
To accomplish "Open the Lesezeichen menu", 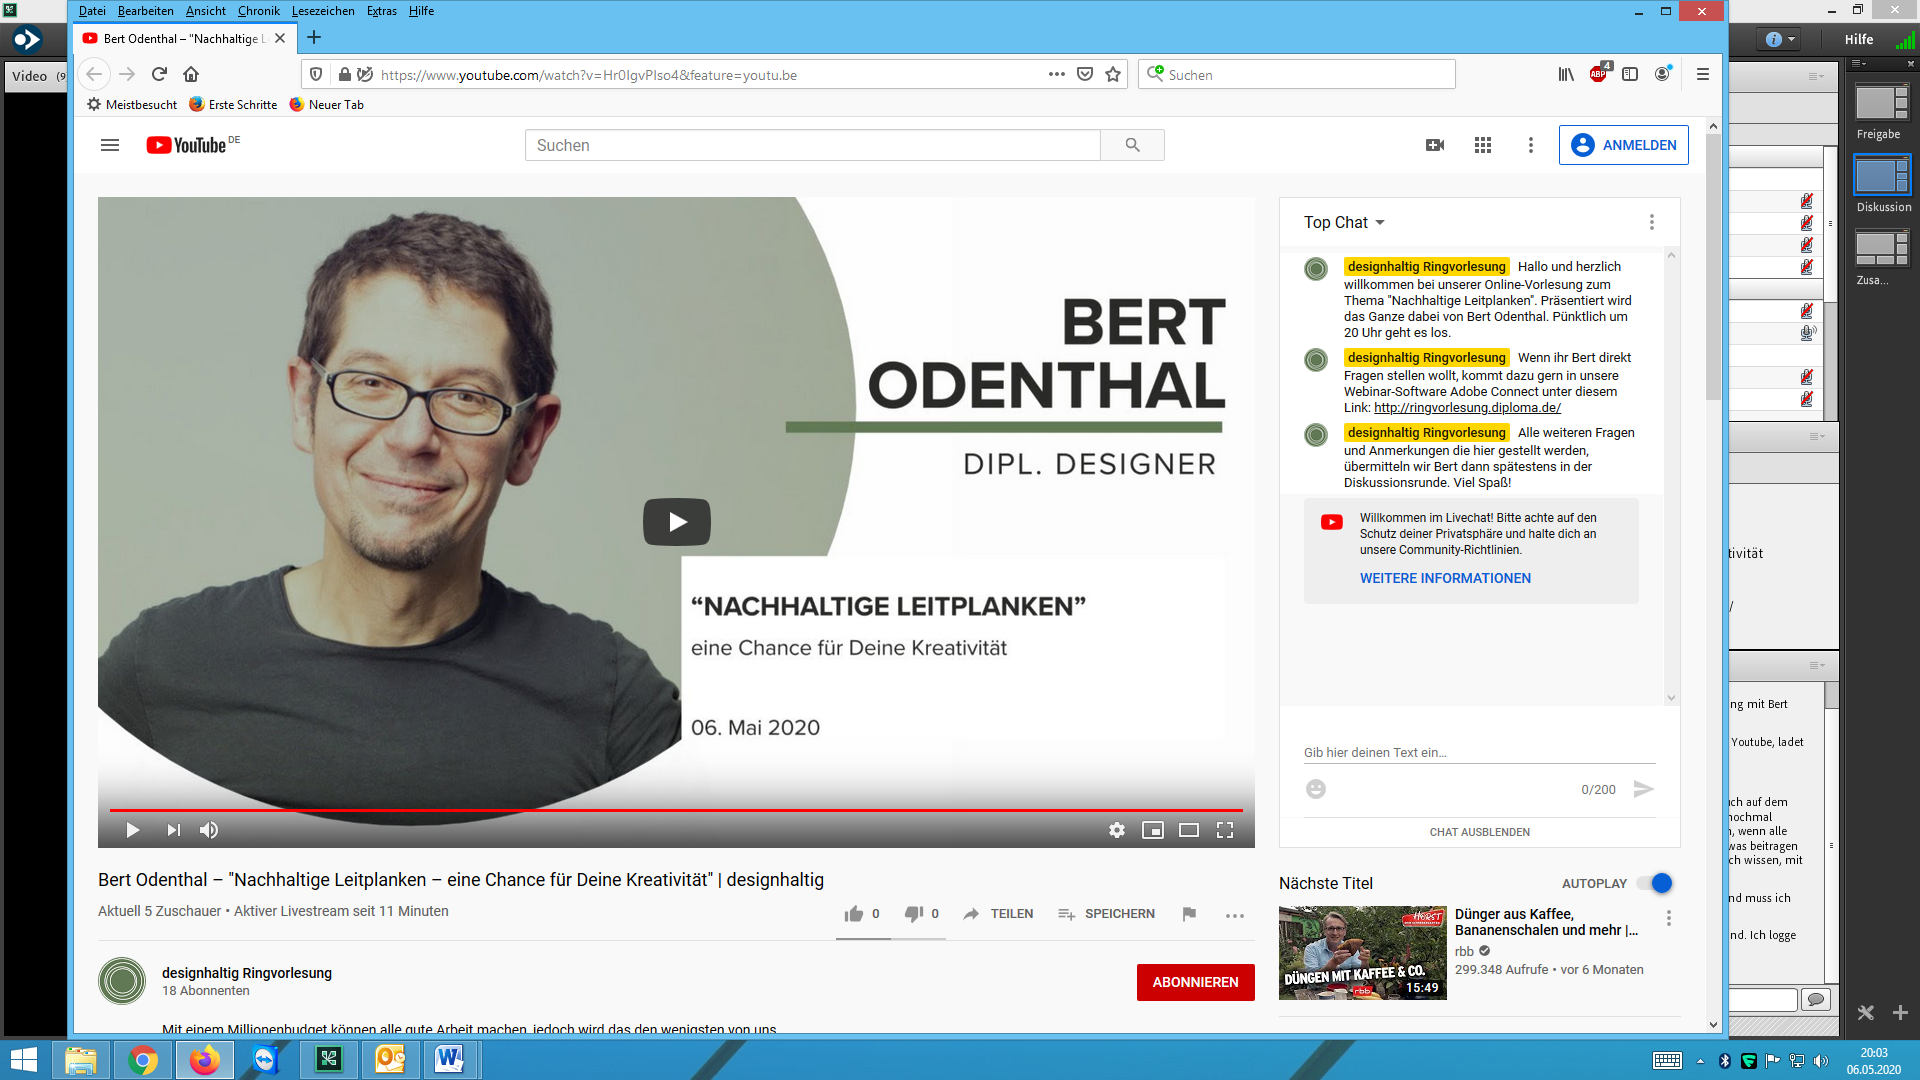I will (x=323, y=11).
